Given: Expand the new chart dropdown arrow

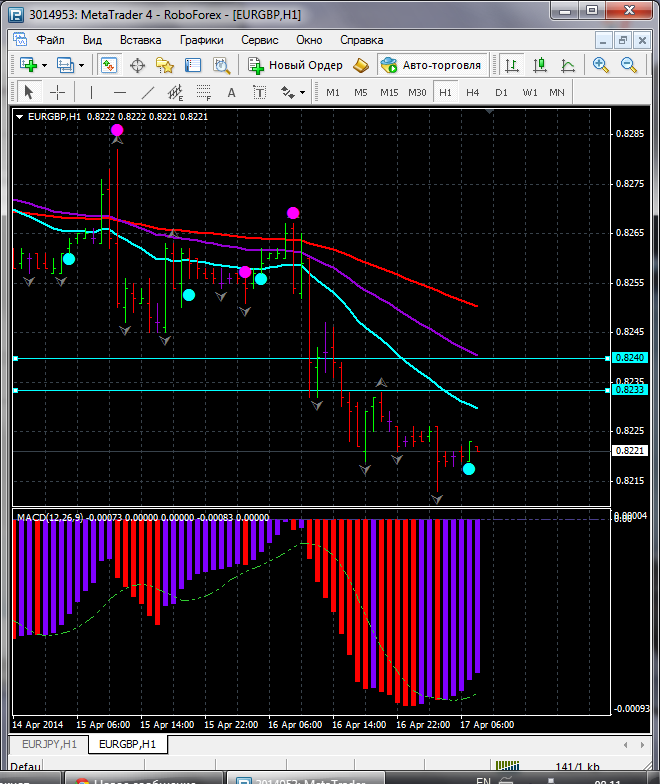Looking at the screenshot, I should point(44,66).
